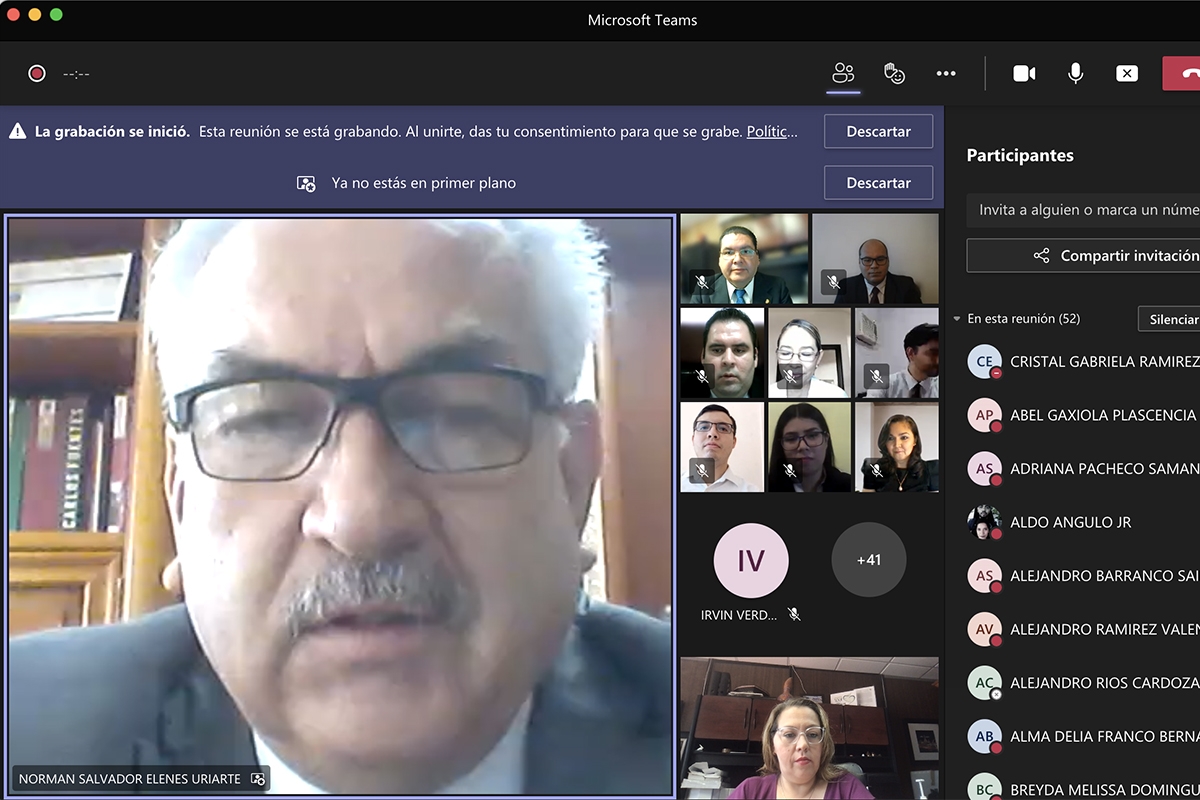Select participant Alma Delia Franco Berna
This screenshot has height=800, width=1200.
pos(1083,736)
